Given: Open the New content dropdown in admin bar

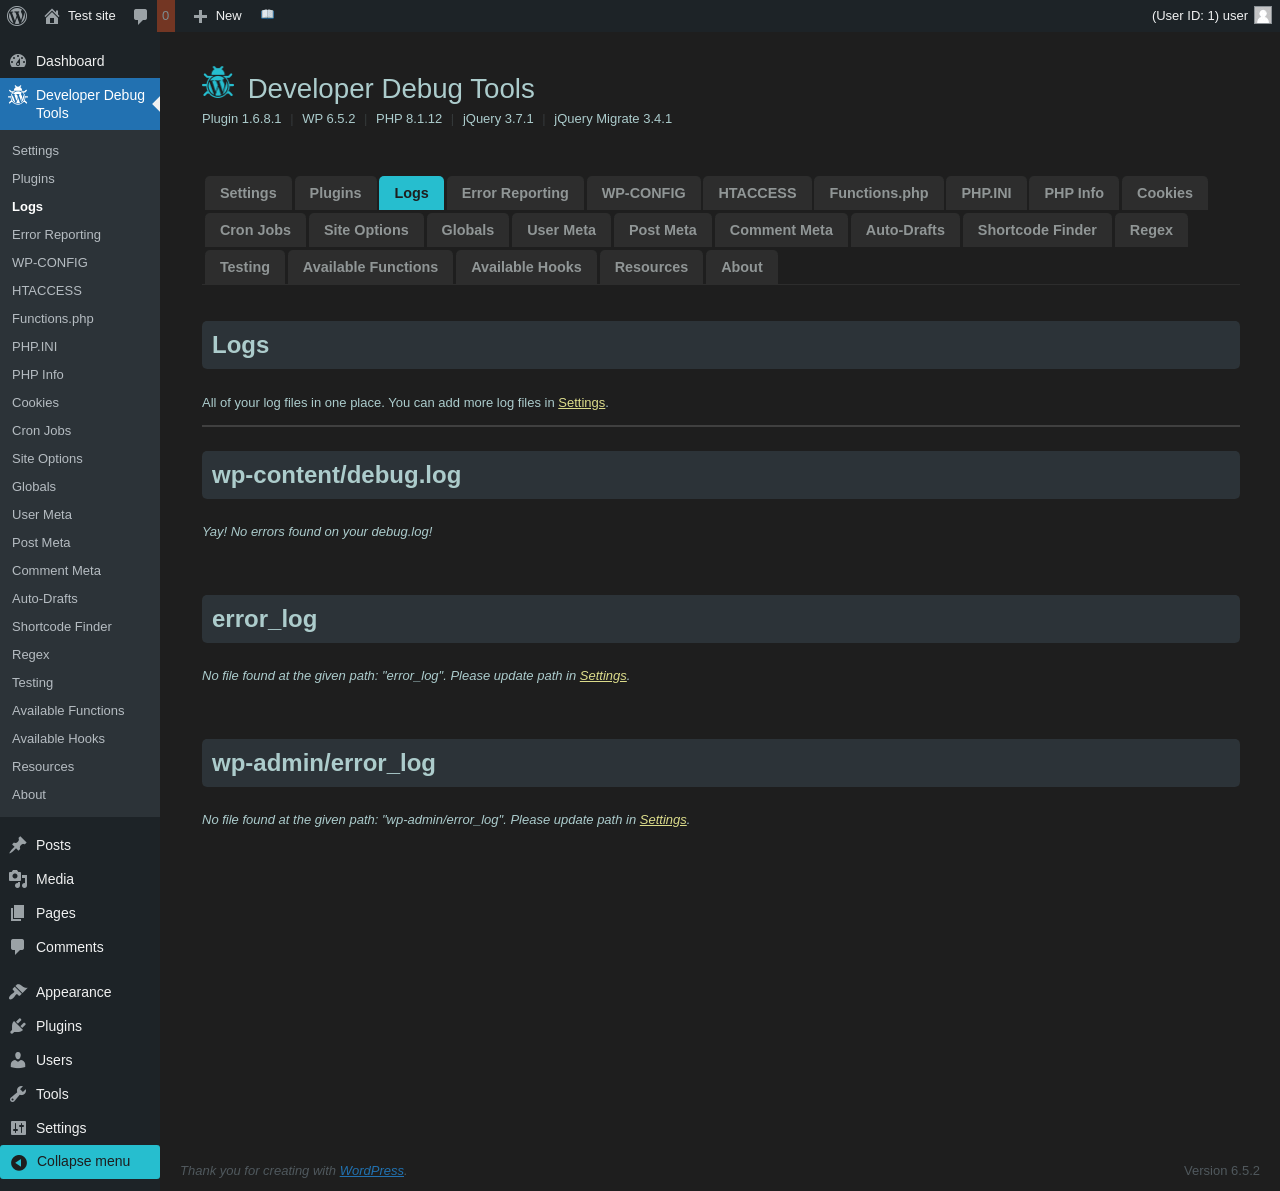Looking at the screenshot, I should coord(217,16).
